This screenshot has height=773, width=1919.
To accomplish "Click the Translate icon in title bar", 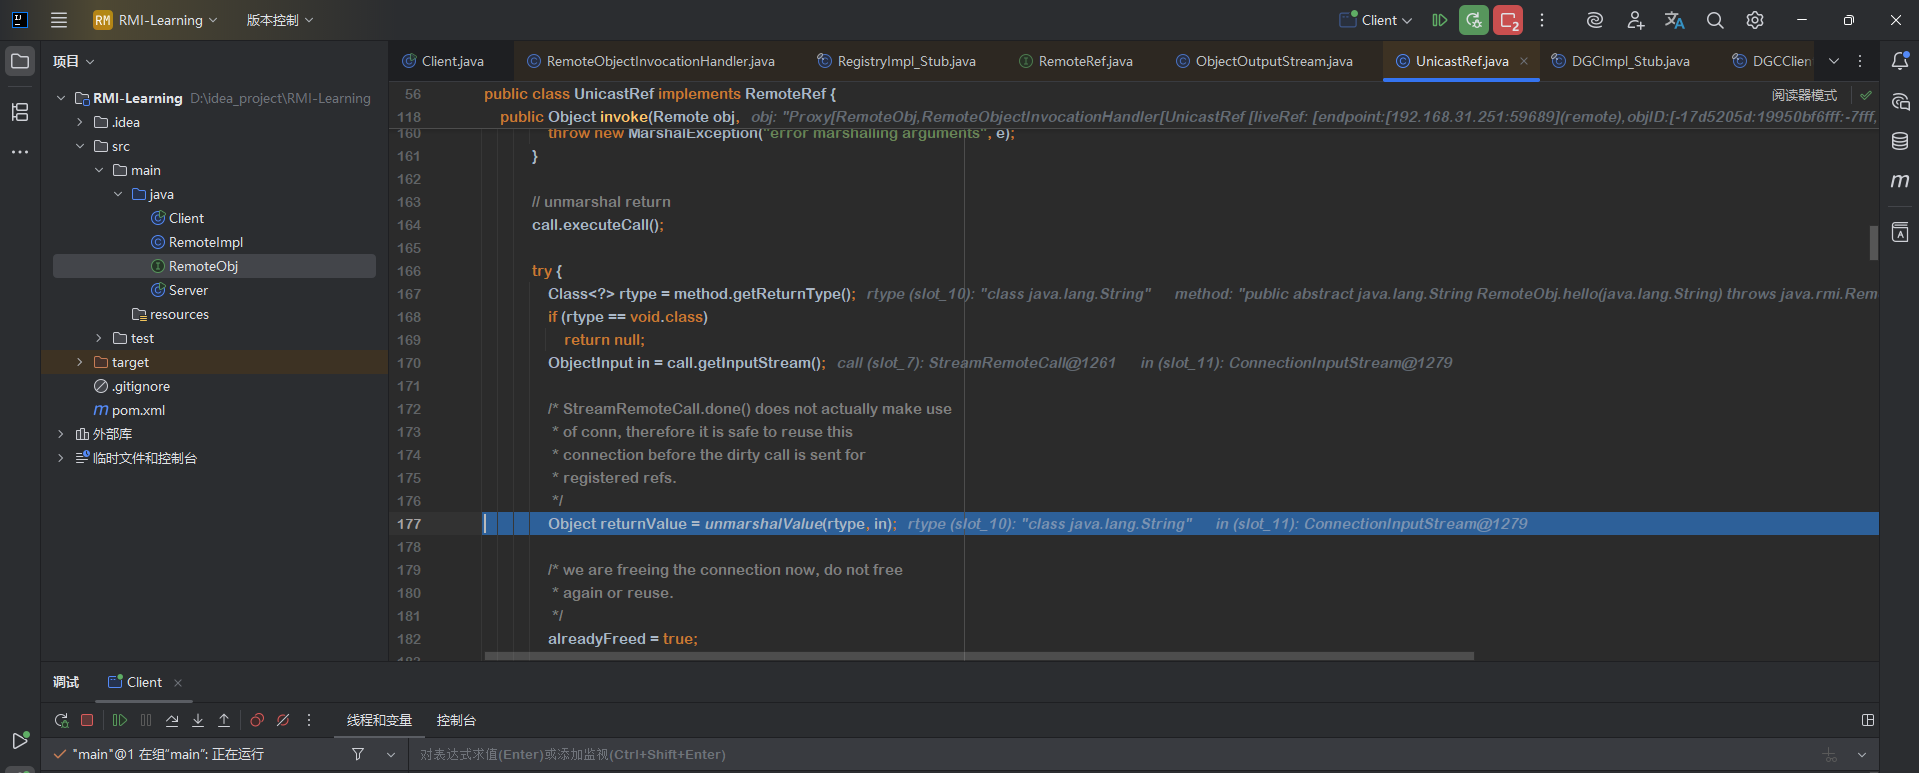I will 1674,20.
